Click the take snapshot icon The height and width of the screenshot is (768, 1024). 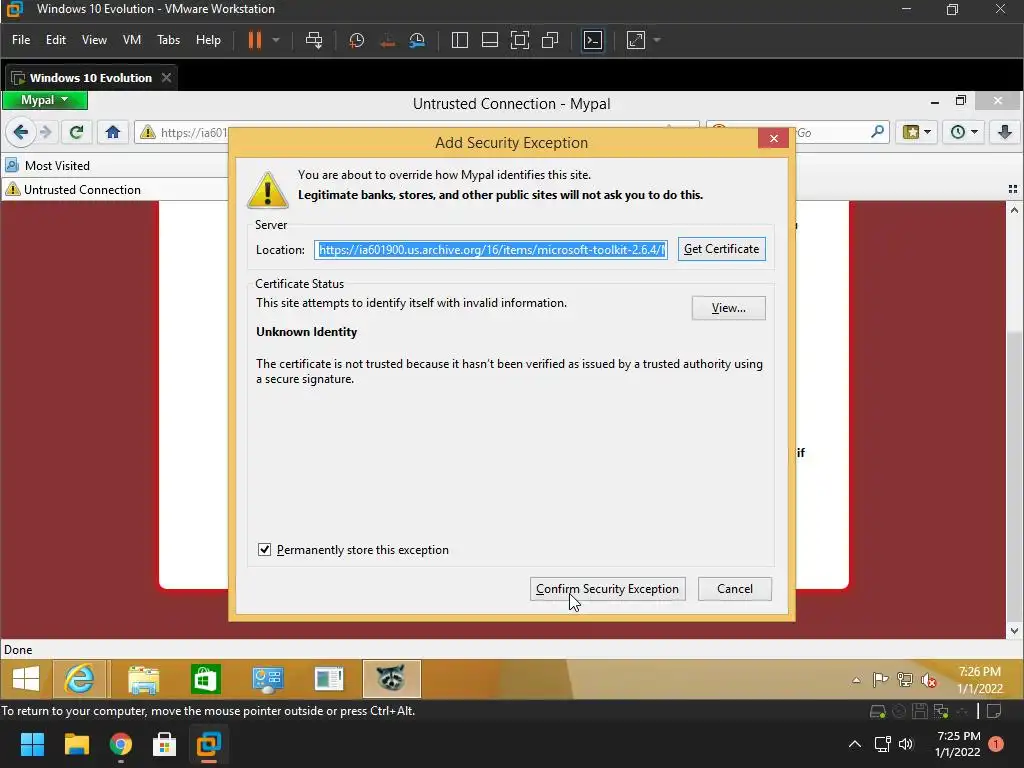pos(357,40)
